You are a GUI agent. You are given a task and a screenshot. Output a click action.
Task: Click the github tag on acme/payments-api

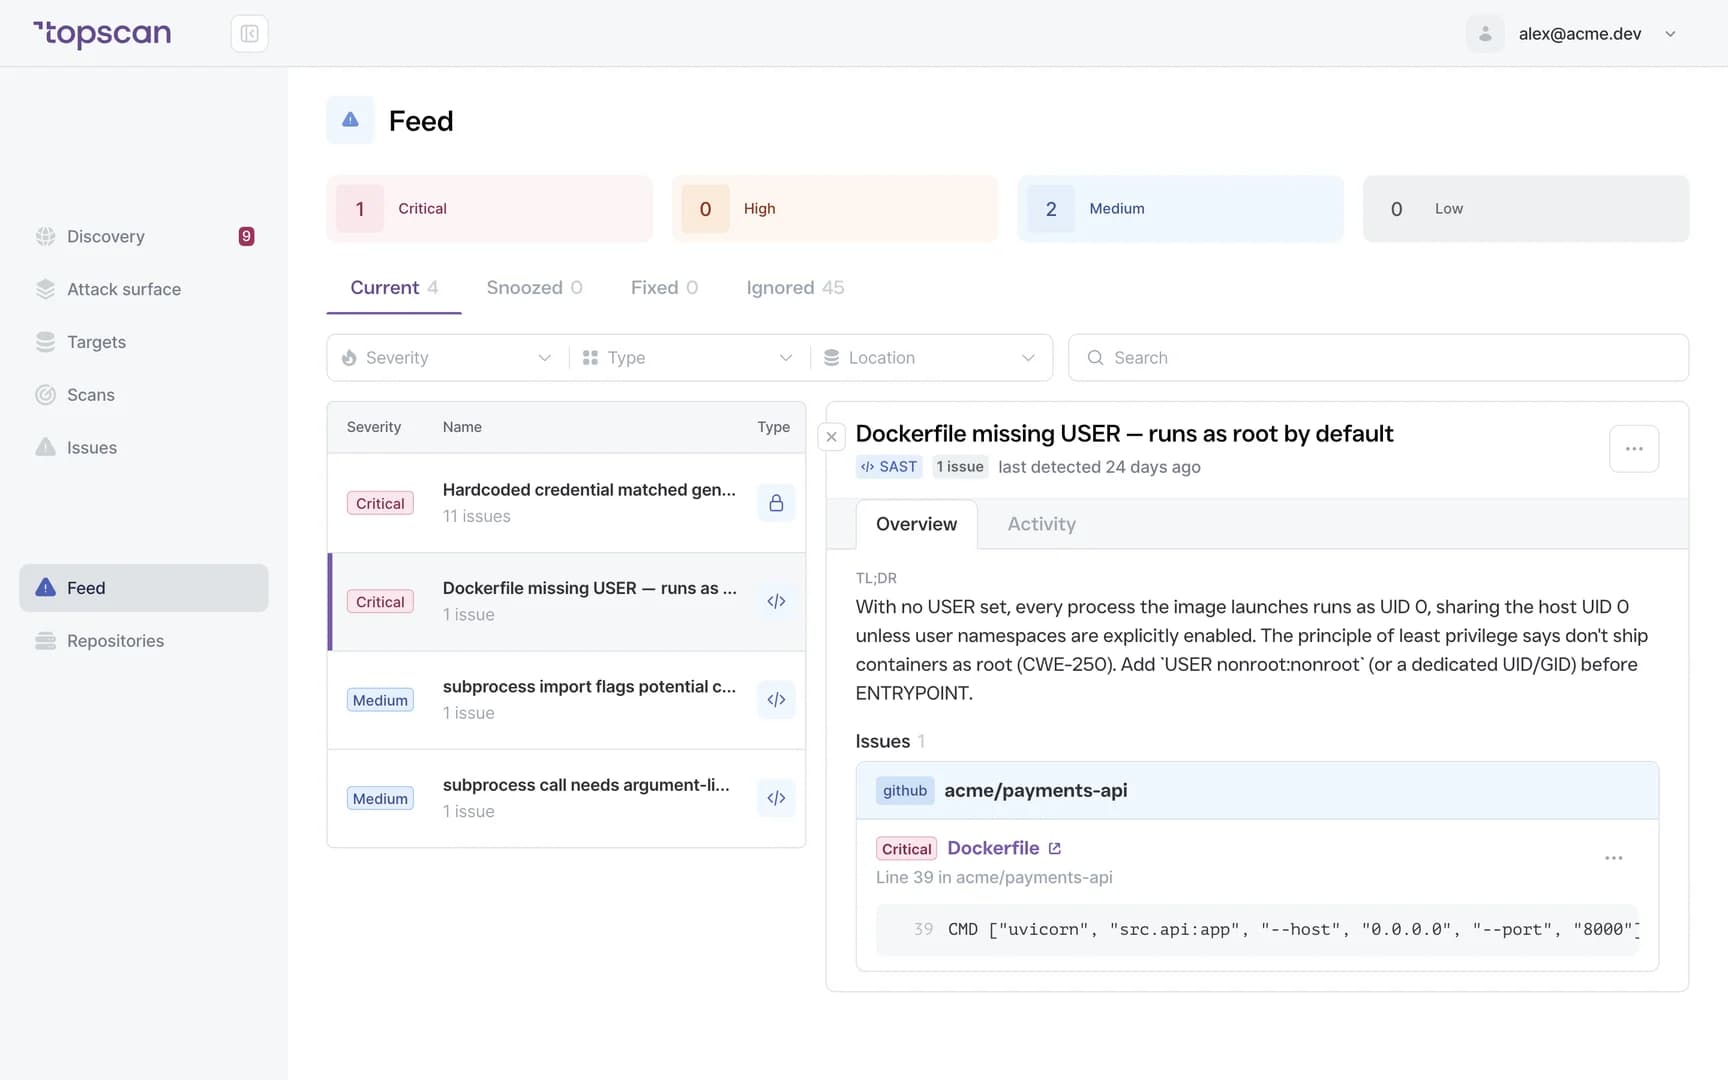[x=905, y=791]
